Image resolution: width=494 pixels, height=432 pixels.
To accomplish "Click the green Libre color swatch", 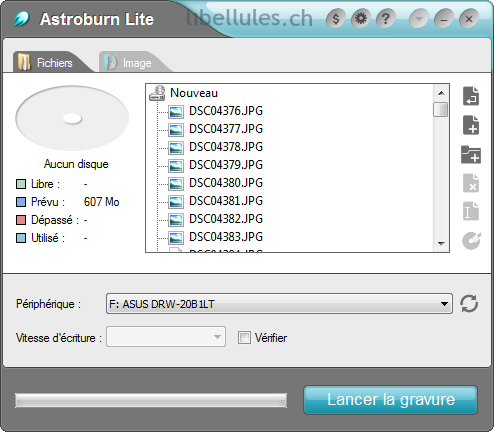I will tap(21, 184).
